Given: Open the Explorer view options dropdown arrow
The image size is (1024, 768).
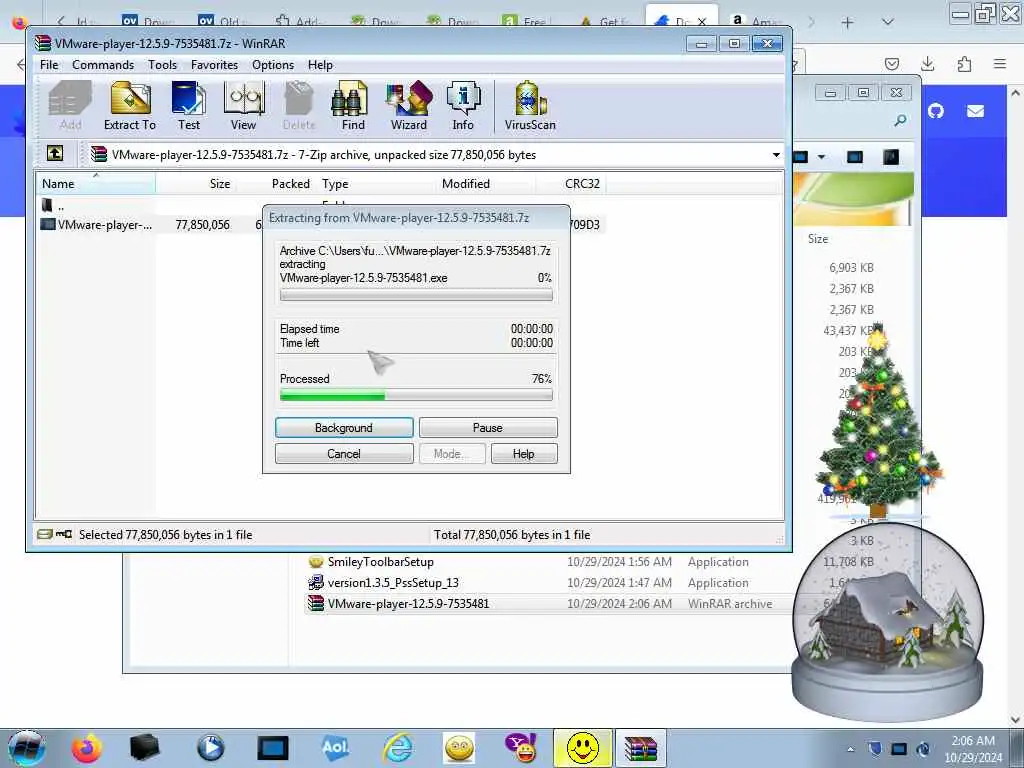Looking at the screenshot, I should pos(822,157).
